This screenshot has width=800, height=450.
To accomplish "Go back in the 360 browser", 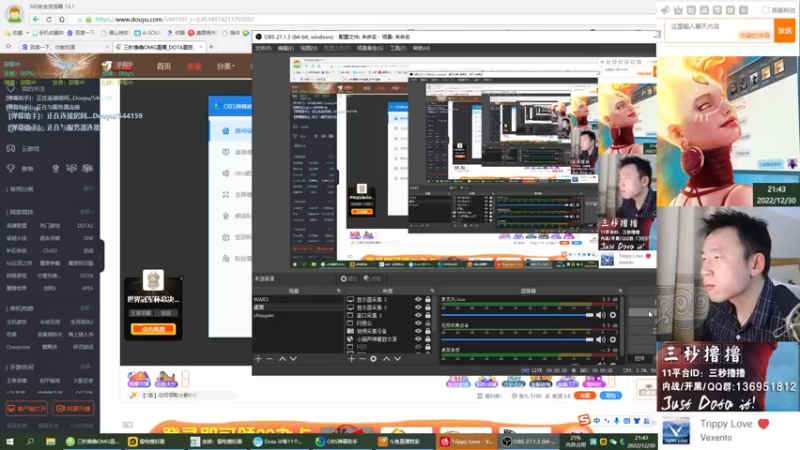I will tap(36, 19).
